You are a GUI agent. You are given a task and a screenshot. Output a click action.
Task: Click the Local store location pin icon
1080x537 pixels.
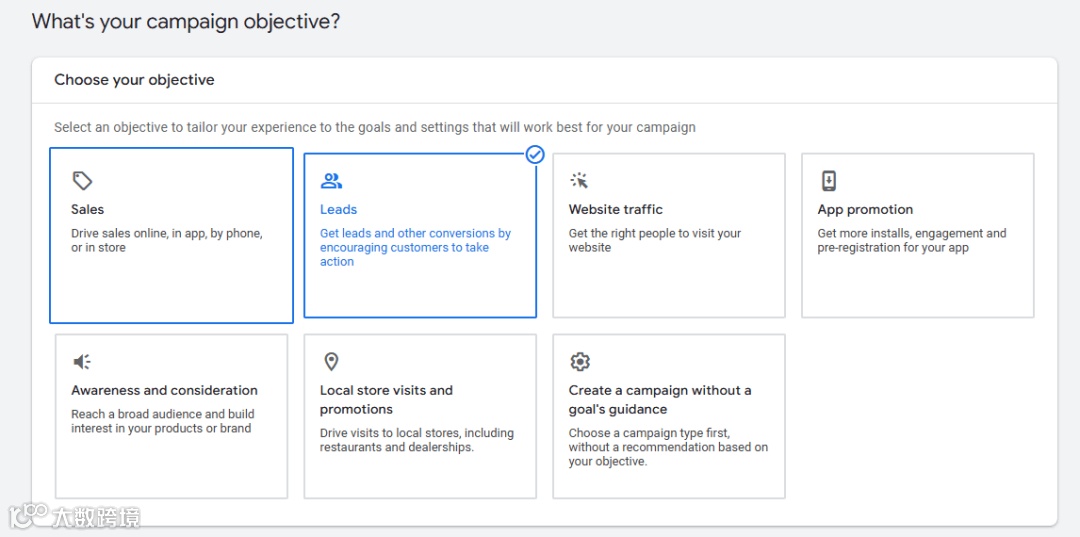tap(331, 362)
